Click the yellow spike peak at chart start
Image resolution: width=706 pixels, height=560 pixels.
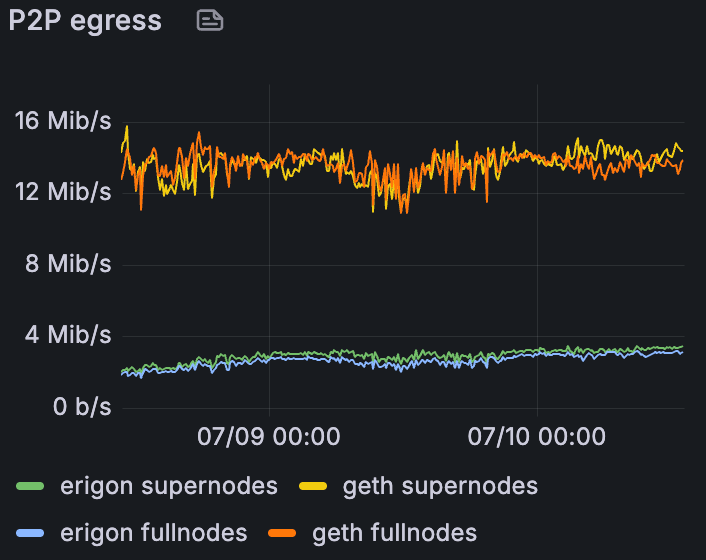(127, 128)
